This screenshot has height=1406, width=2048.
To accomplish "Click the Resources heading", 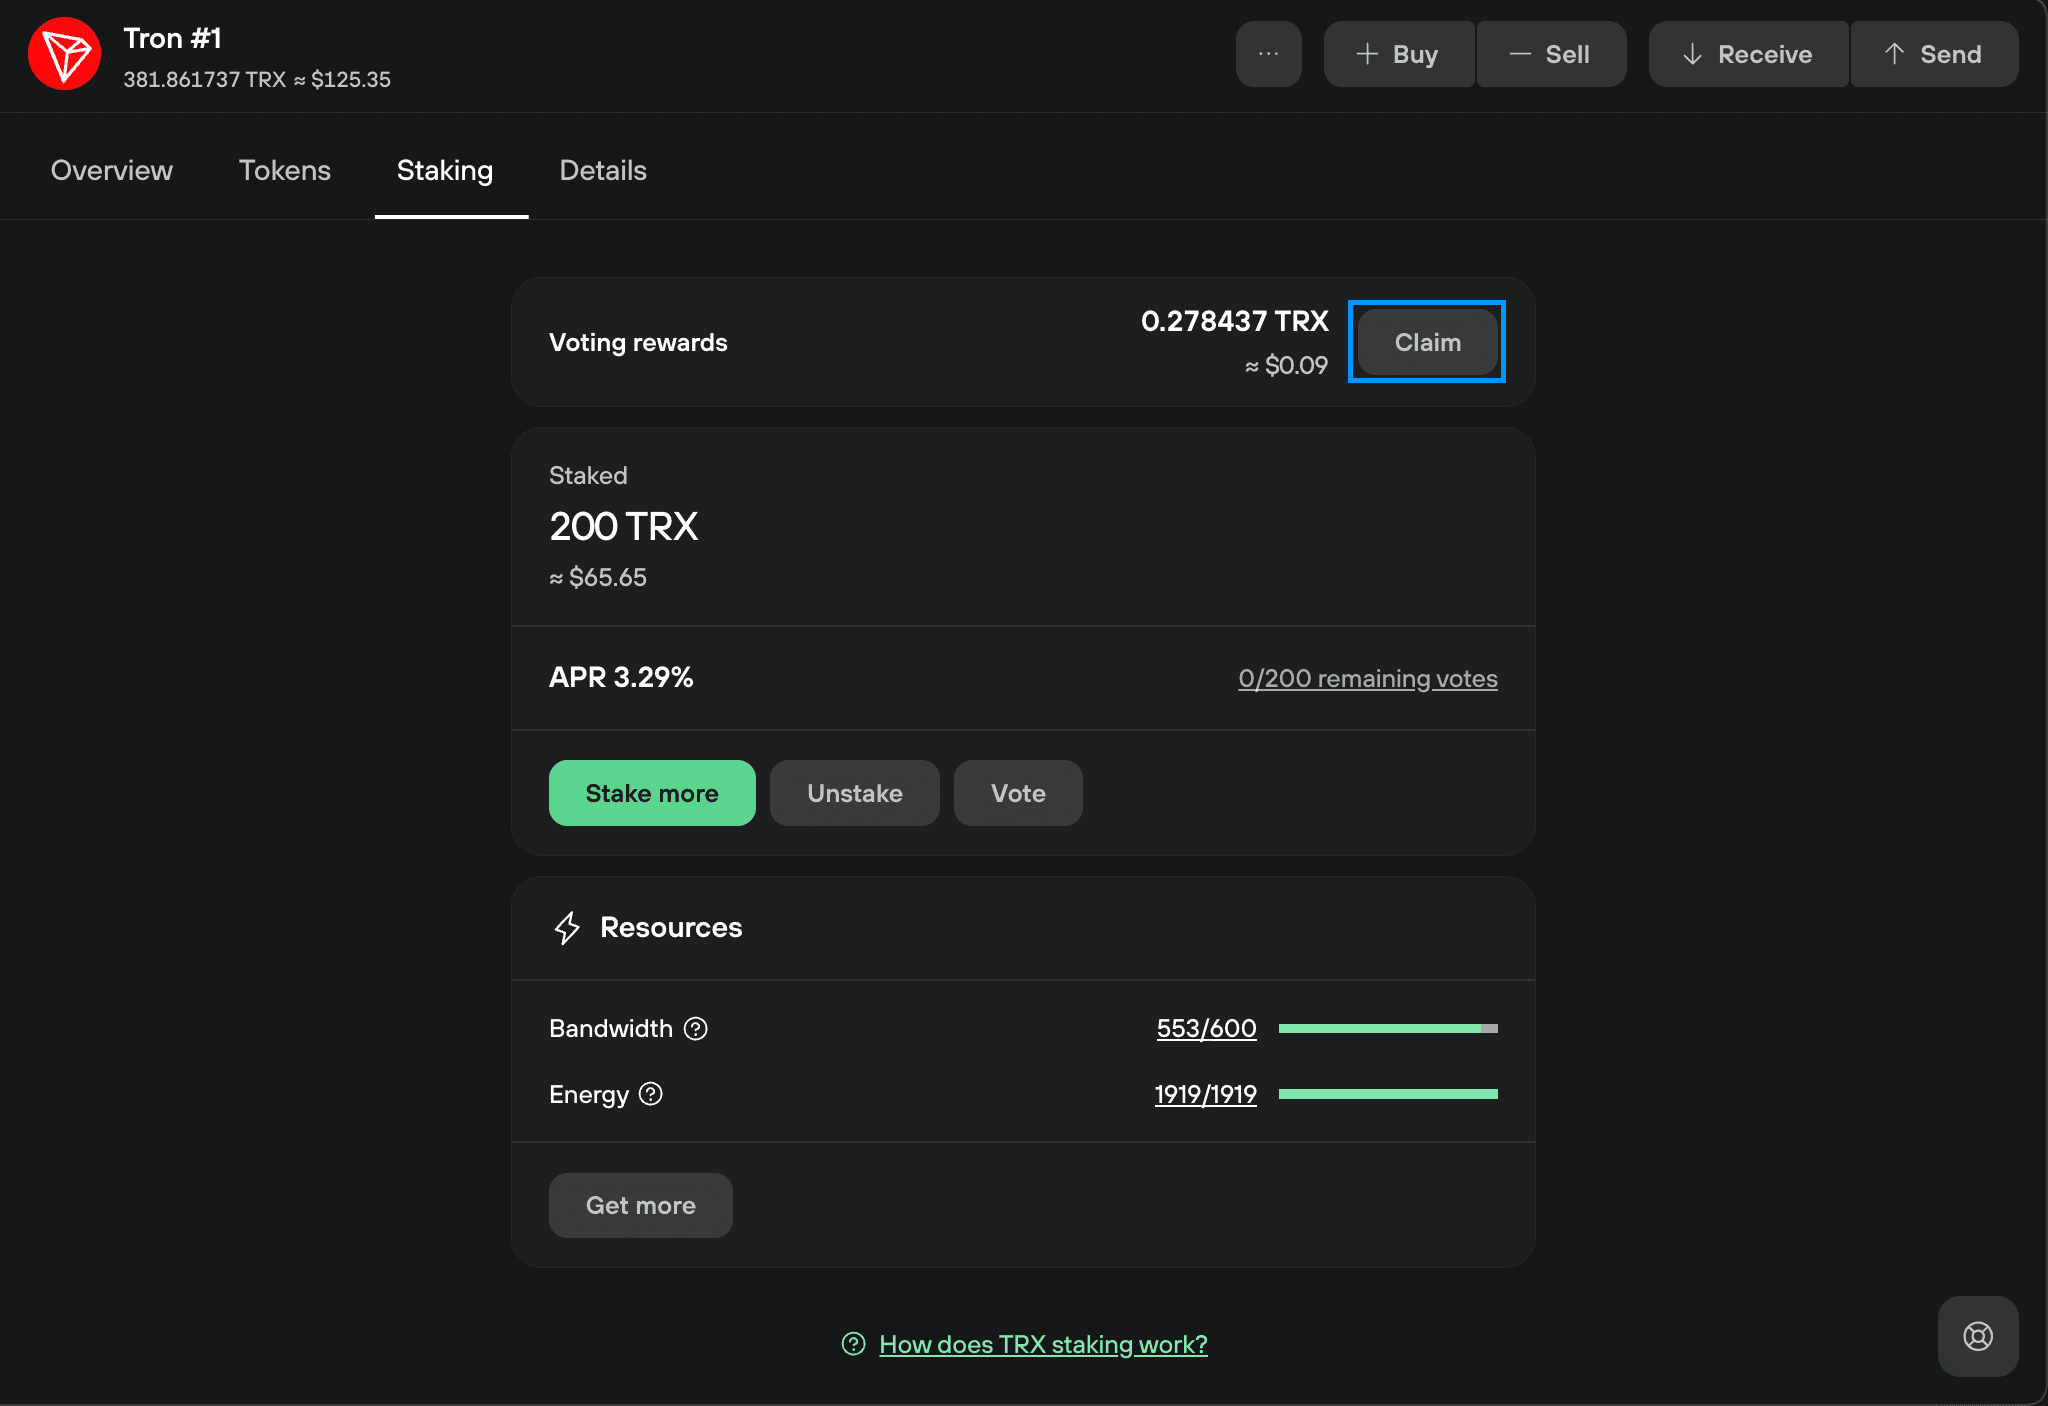I will tap(671, 927).
